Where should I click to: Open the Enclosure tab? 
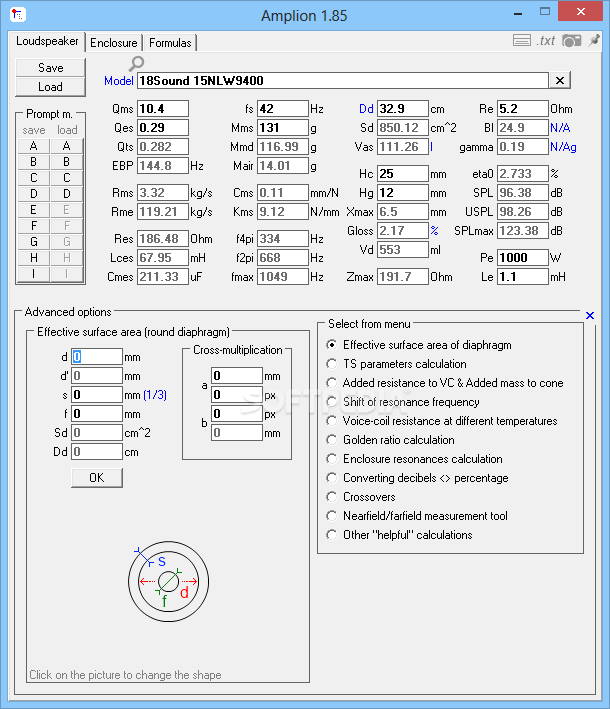(x=113, y=43)
